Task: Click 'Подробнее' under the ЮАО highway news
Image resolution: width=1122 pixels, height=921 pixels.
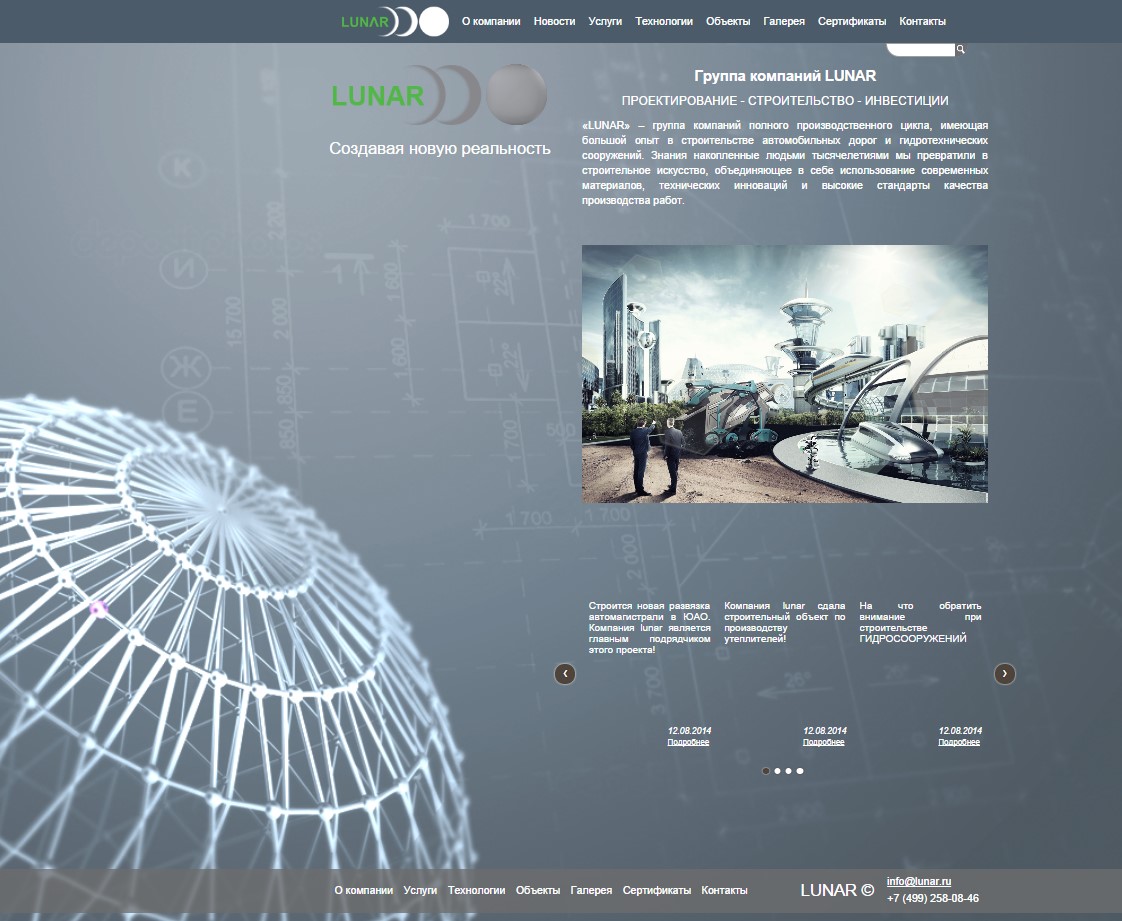Action: [x=688, y=742]
